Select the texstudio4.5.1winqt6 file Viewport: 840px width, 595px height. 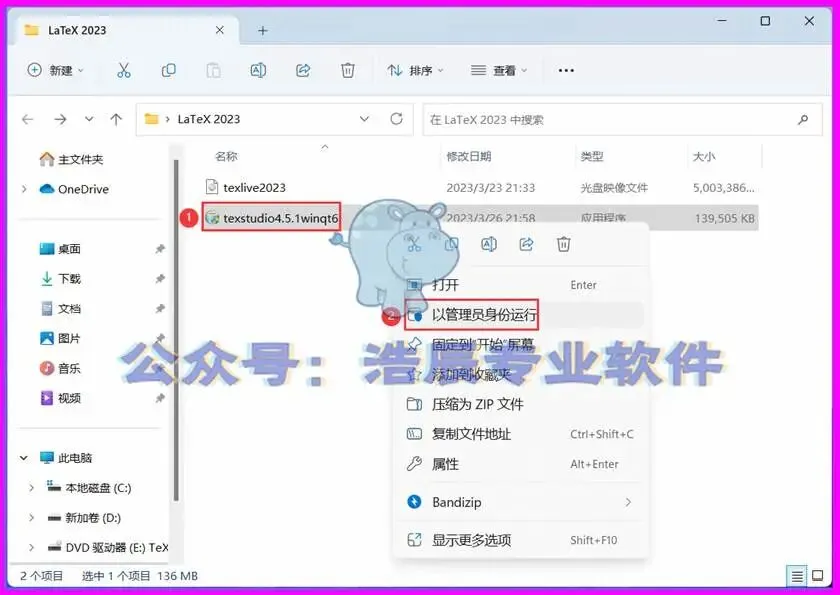point(272,217)
